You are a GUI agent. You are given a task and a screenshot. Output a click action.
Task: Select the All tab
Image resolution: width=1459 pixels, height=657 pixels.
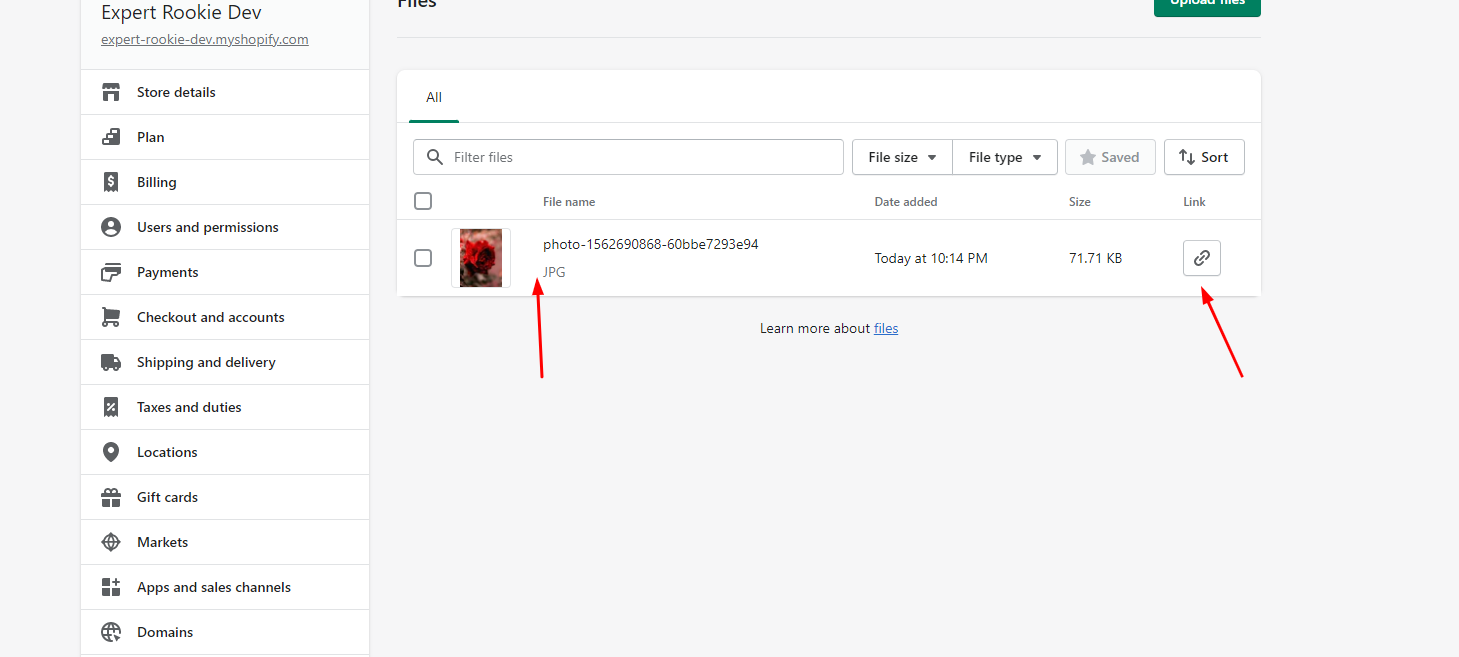(x=434, y=97)
